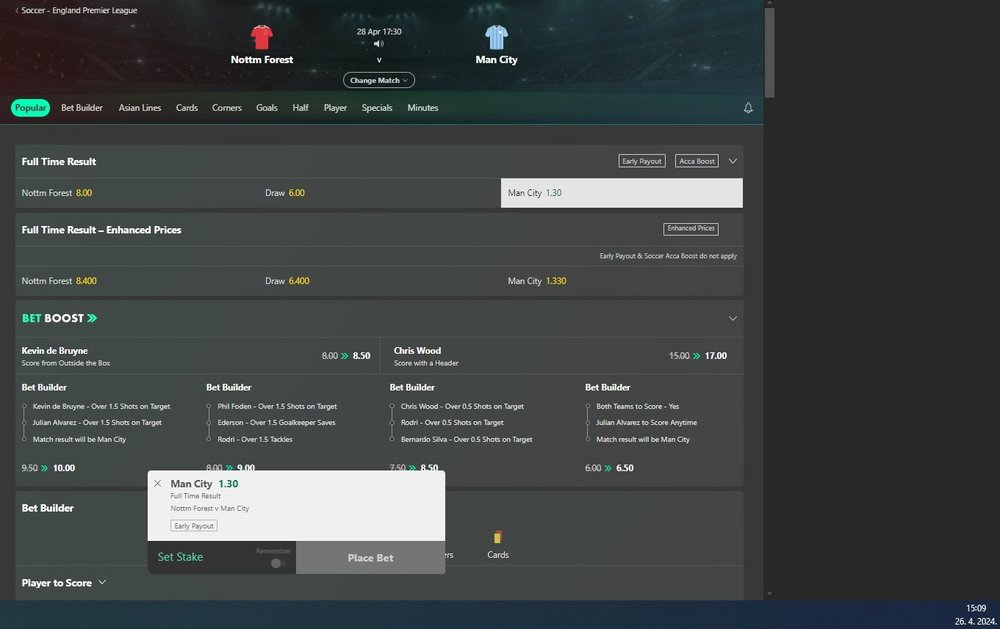This screenshot has height=629, width=1000.
Task: Click the notification bell icon
Action: point(748,108)
